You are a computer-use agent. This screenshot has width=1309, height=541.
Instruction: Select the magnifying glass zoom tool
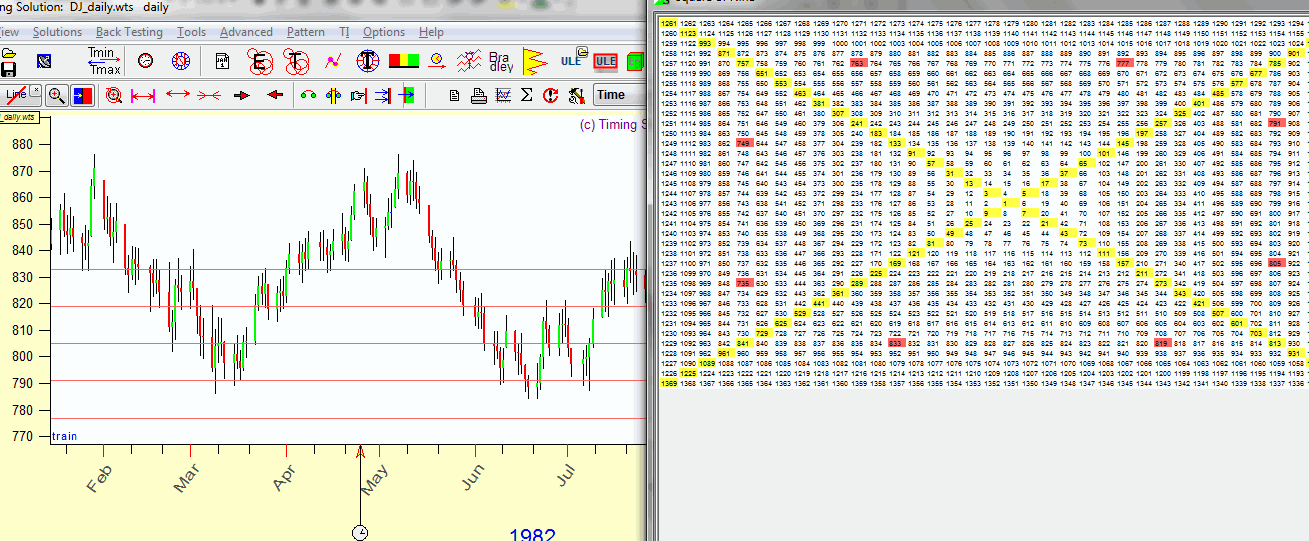coord(57,95)
